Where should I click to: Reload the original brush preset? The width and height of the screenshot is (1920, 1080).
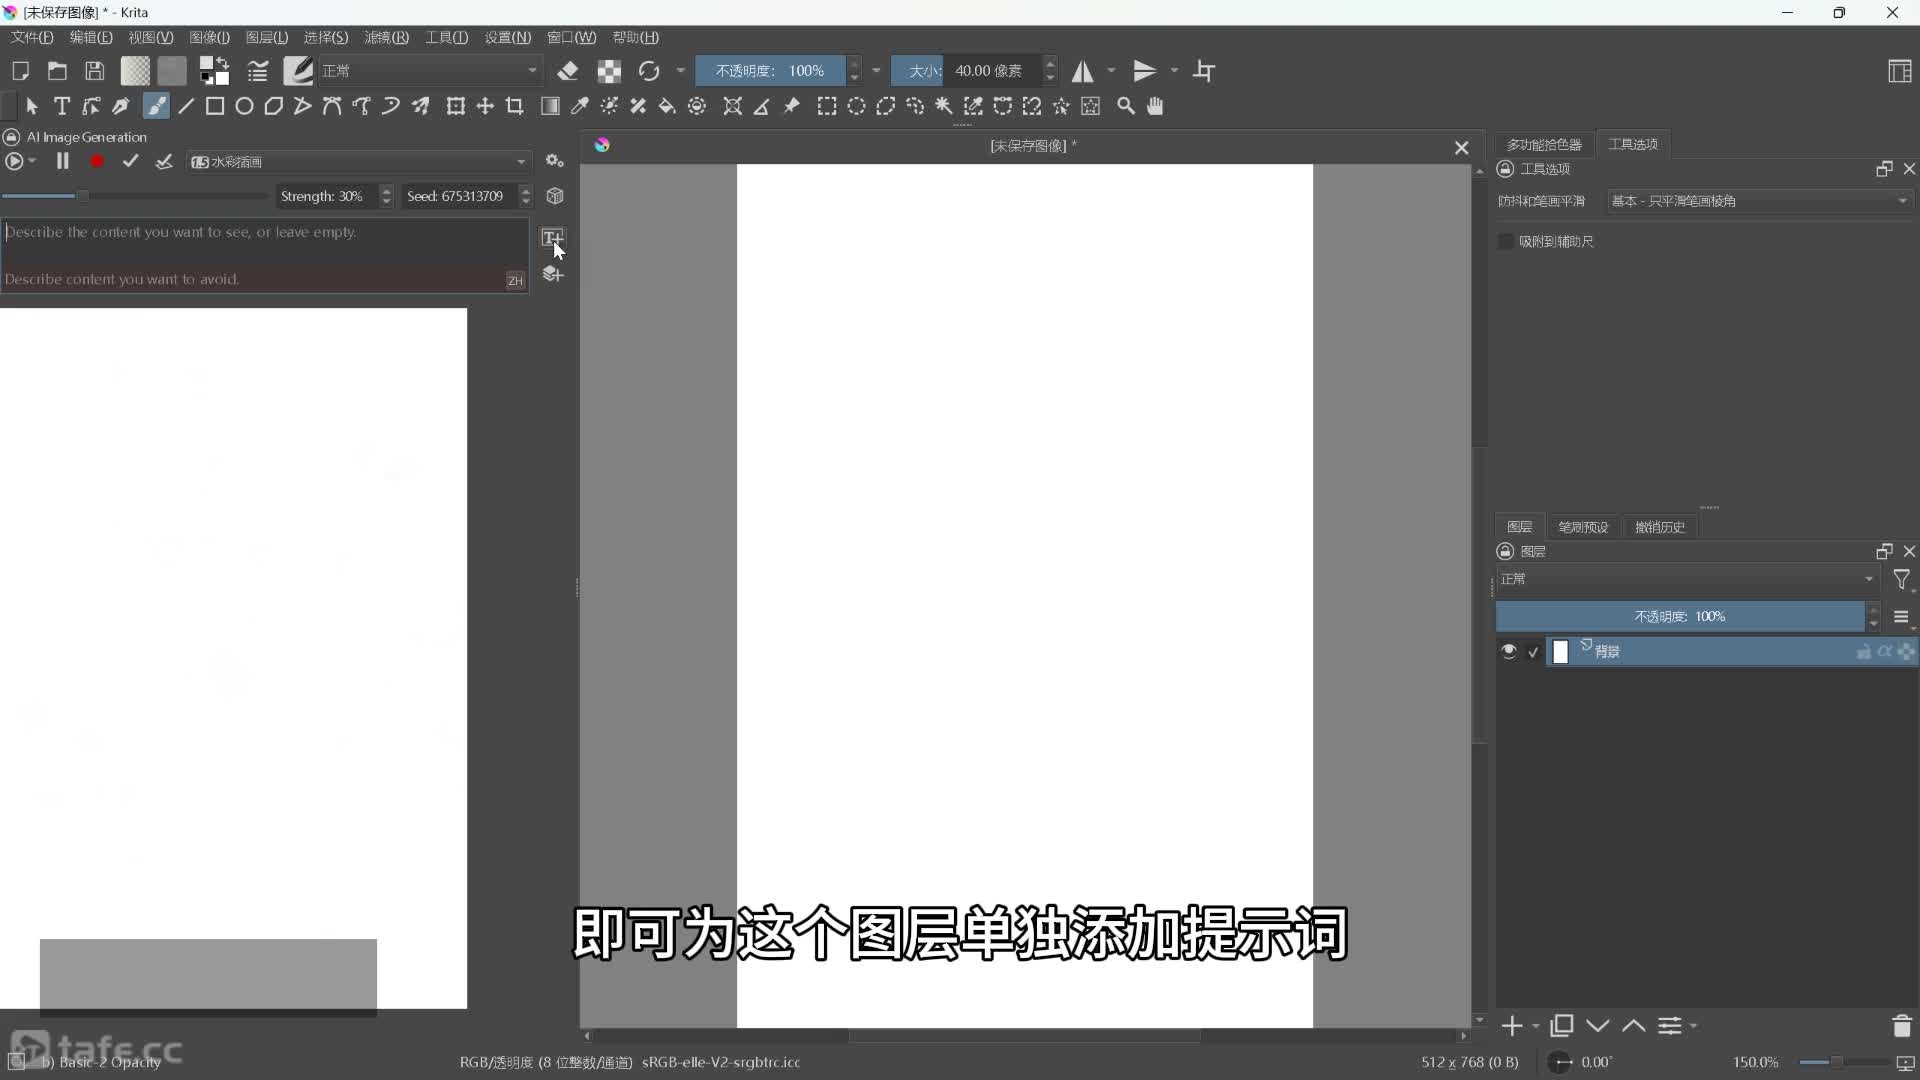[649, 71]
